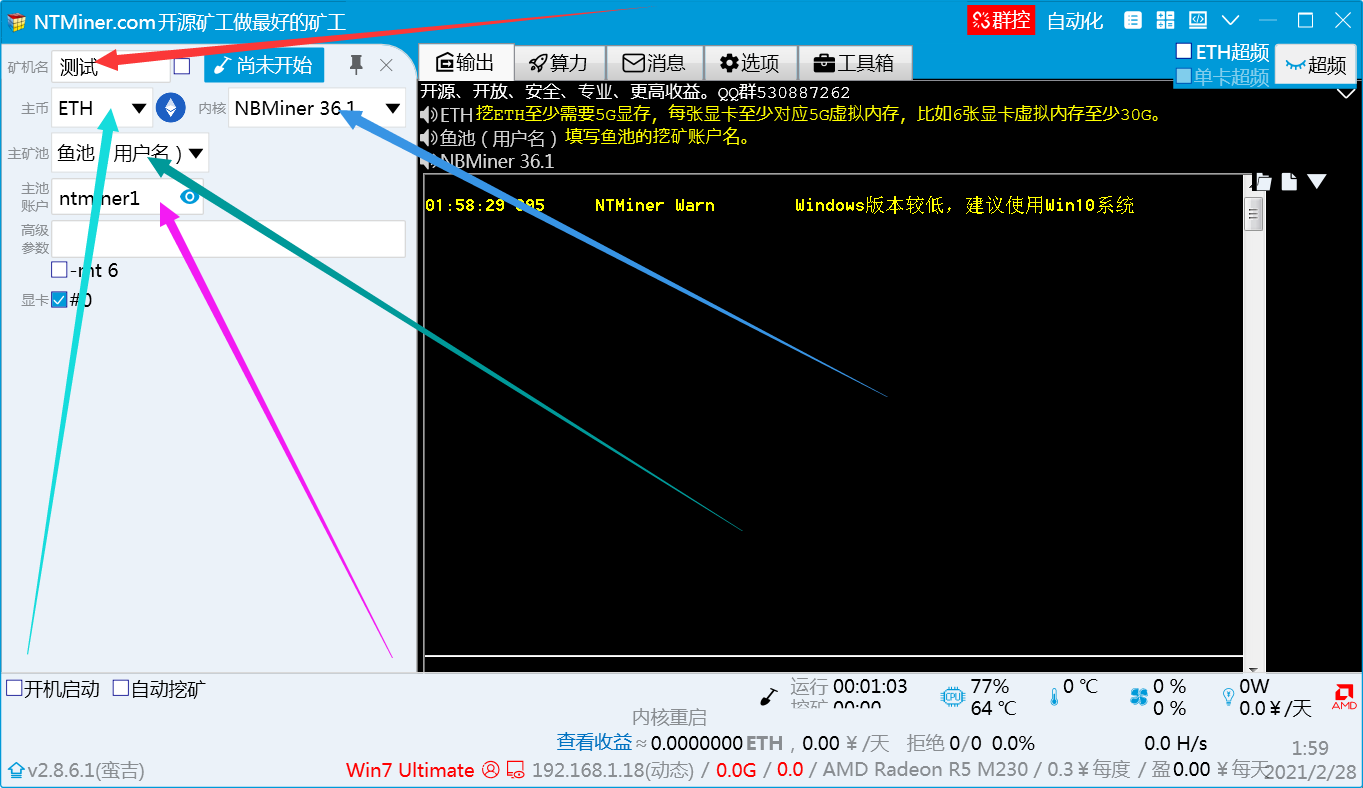Open 自动化 in the title bar
1363x788 pixels.
(1075, 21)
